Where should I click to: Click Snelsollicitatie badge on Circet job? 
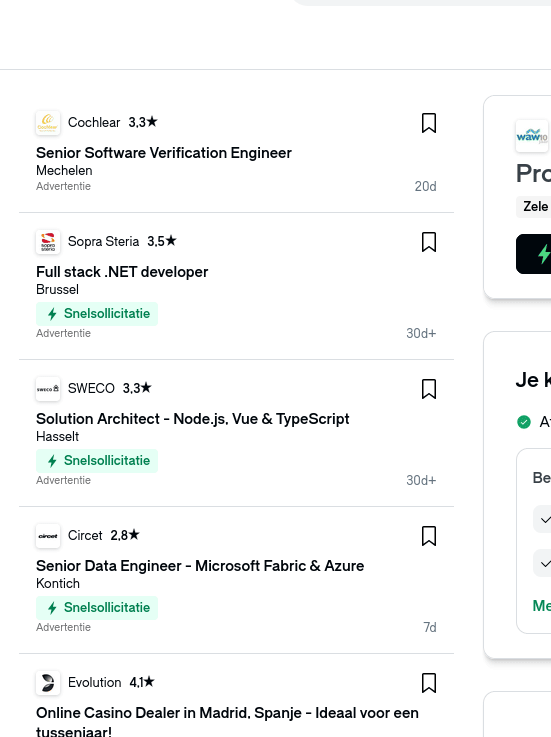point(97,608)
